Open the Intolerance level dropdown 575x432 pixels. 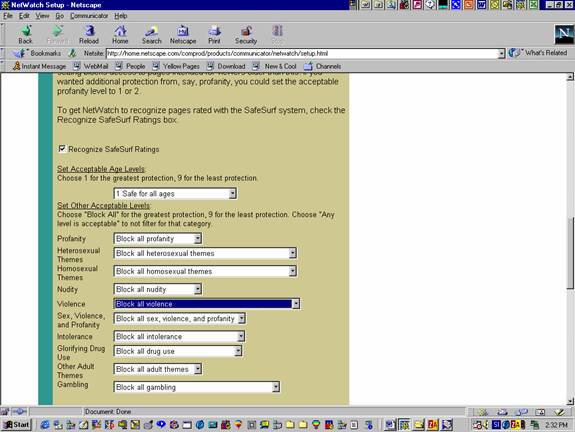(179, 336)
